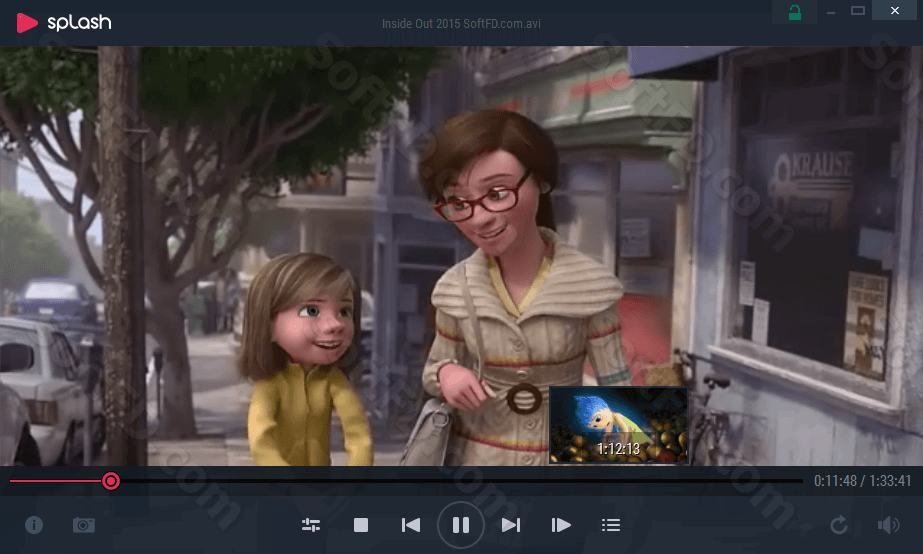923x554 pixels.
Task: Click the file title Inside Out 2015 SoftFD.com.avi
Action: tap(461, 24)
